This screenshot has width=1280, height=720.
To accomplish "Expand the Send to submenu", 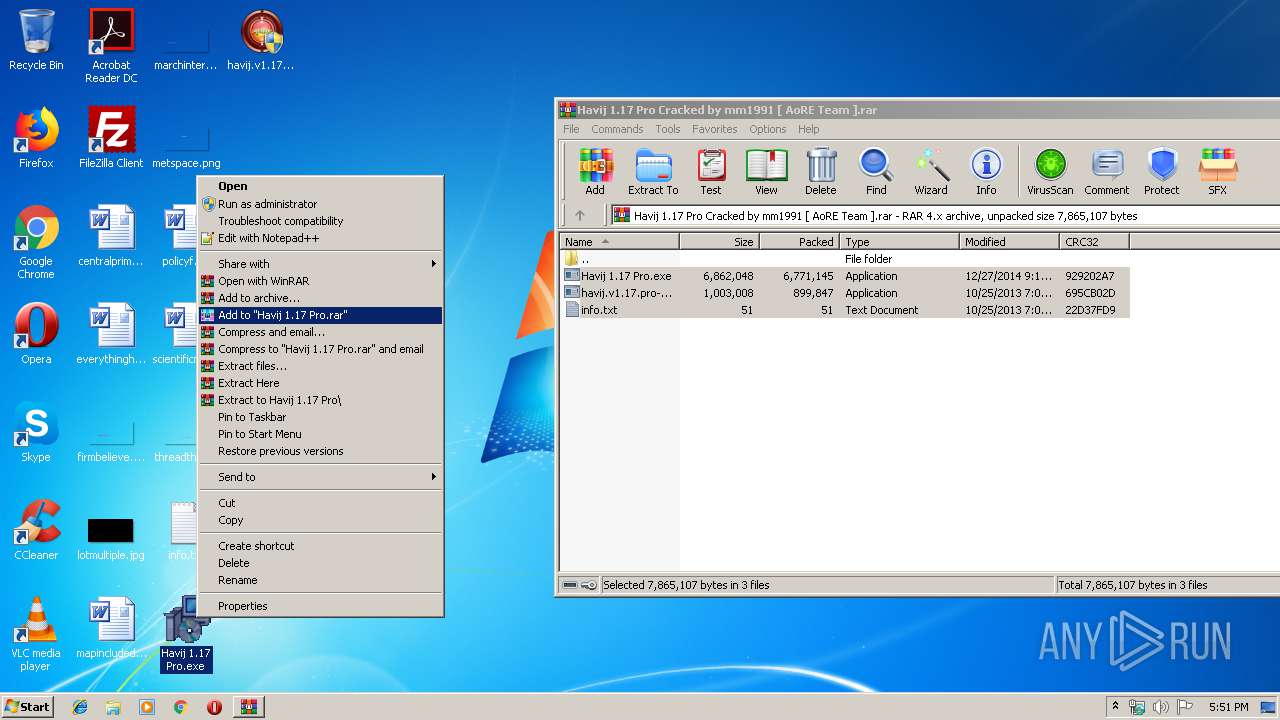I will 320,477.
